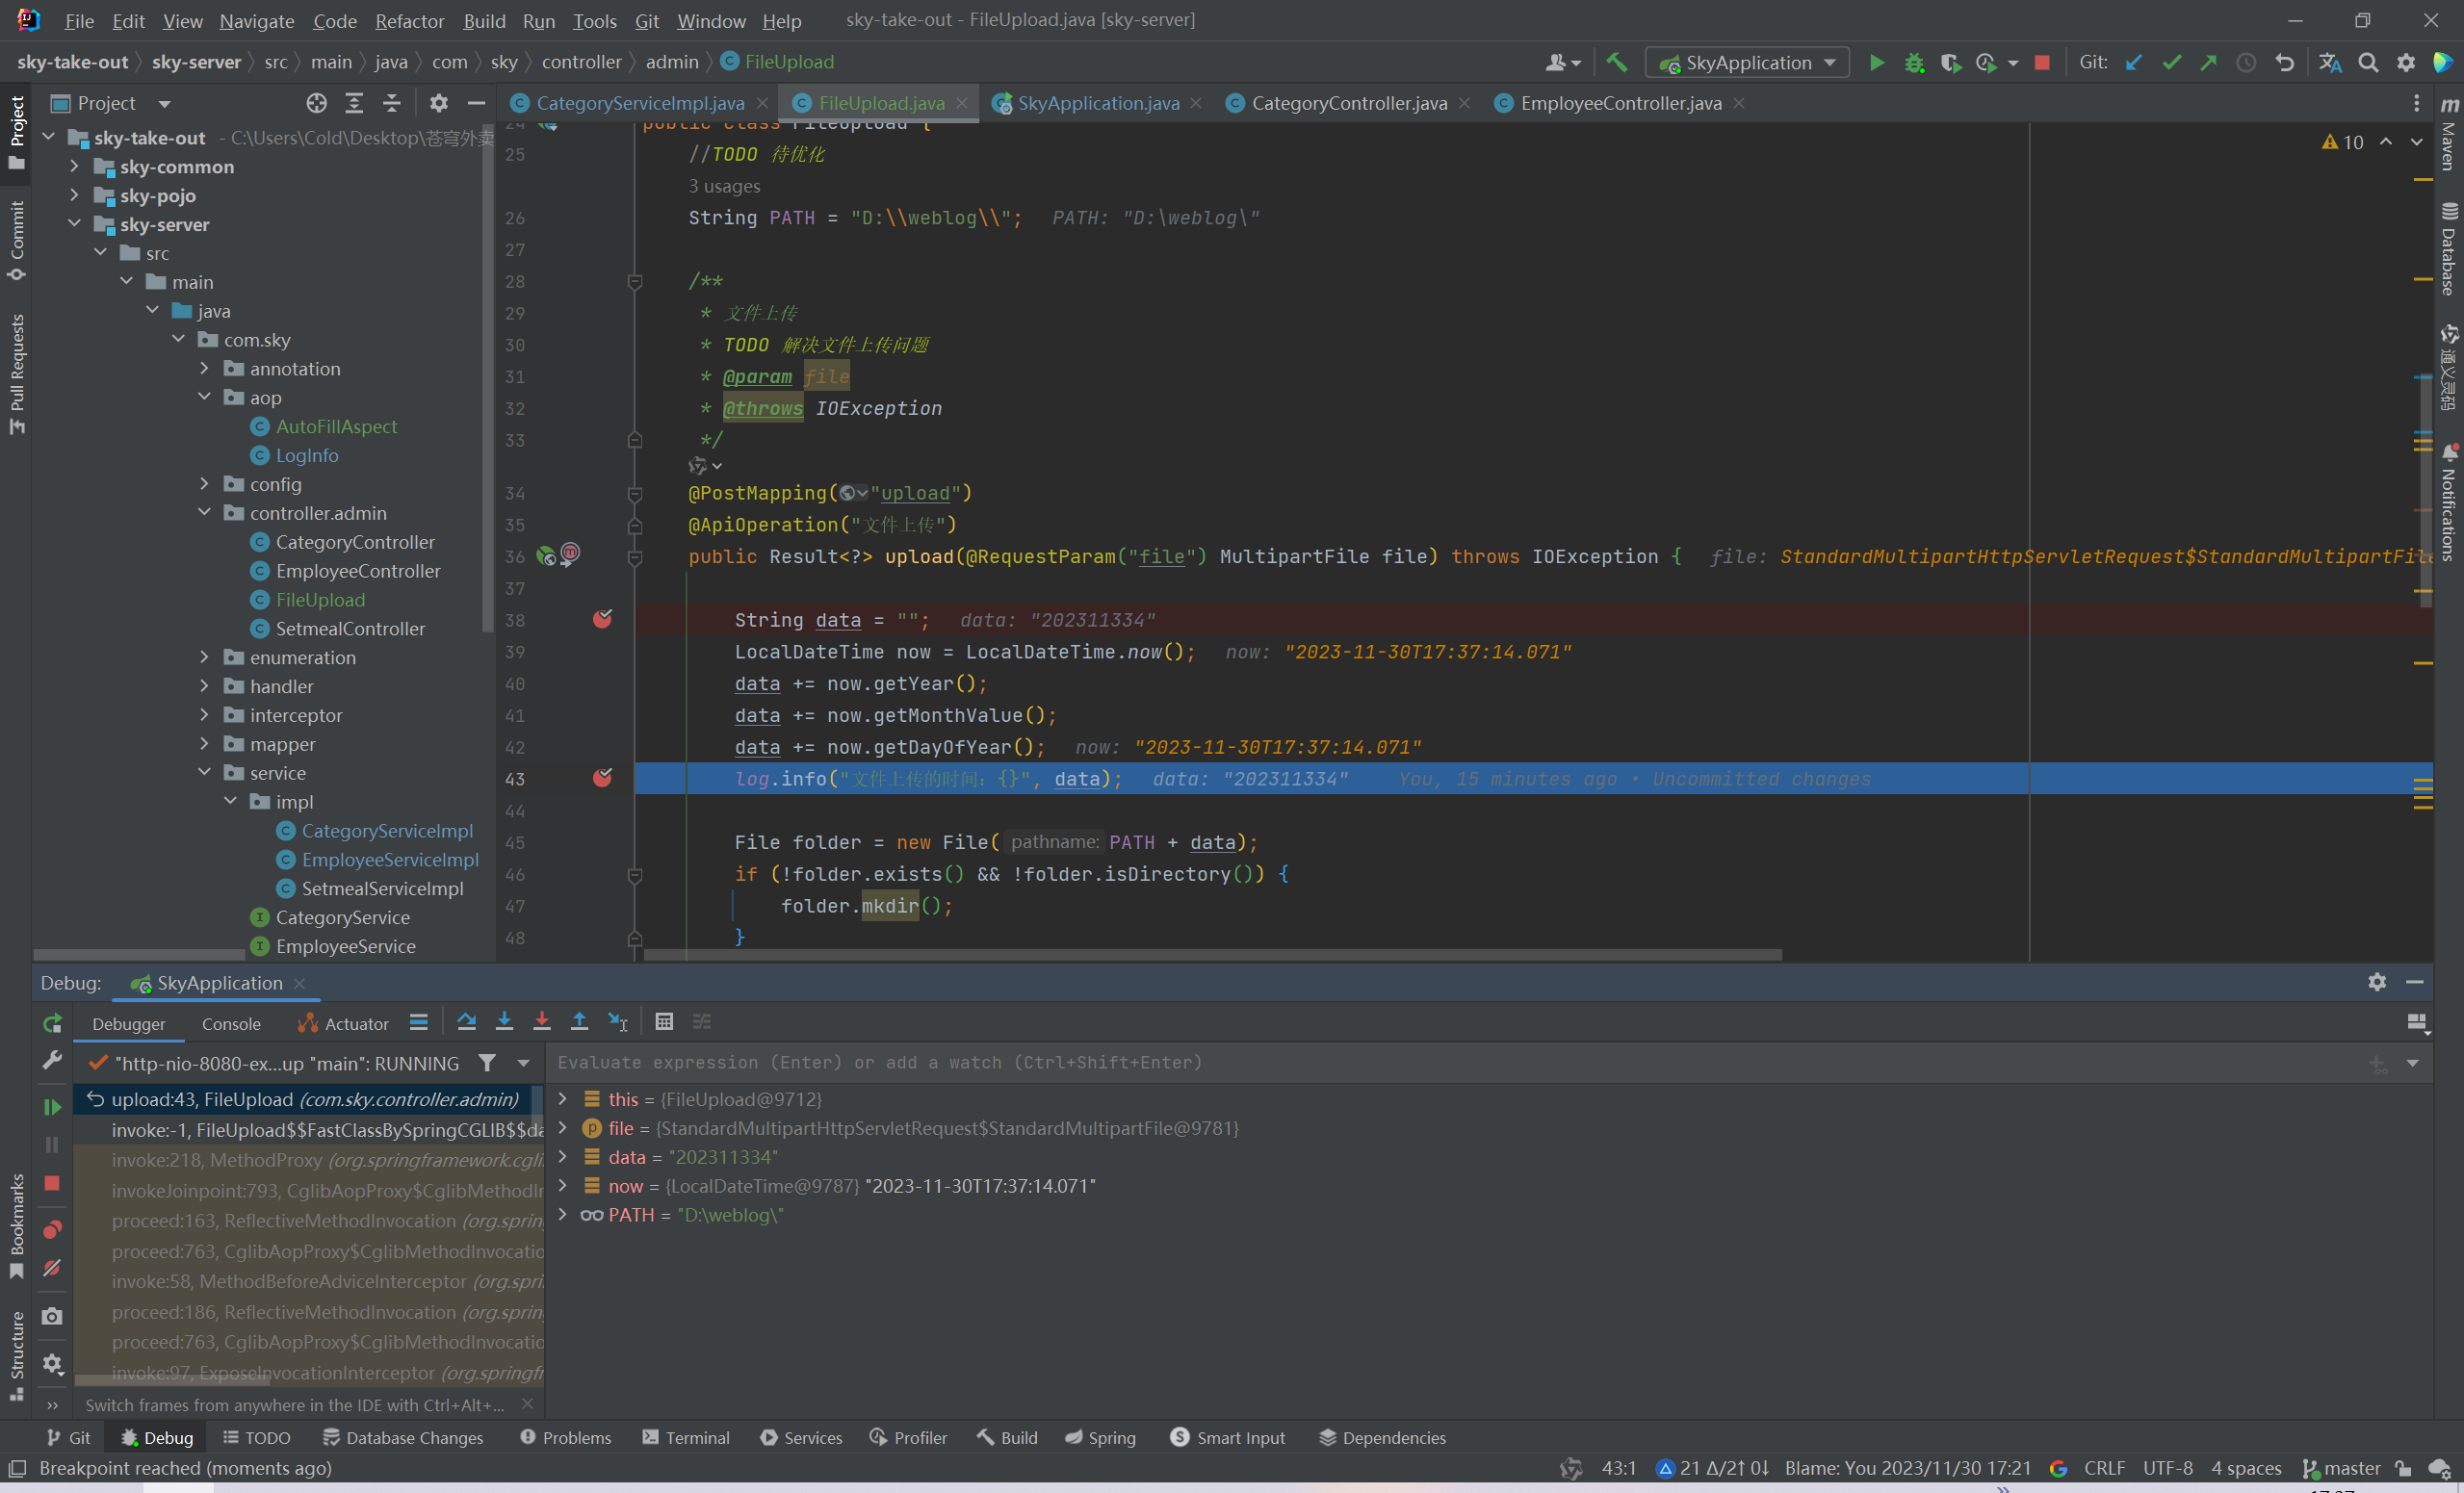Expand the sky-pojo module
This screenshot has height=1493, width=2464.
[x=75, y=195]
